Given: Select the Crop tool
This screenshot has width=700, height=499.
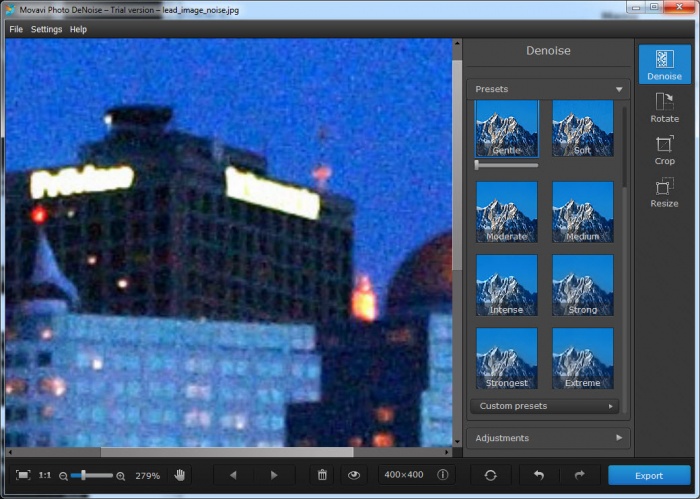Looking at the screenshot, I should (x=664, y=150).
